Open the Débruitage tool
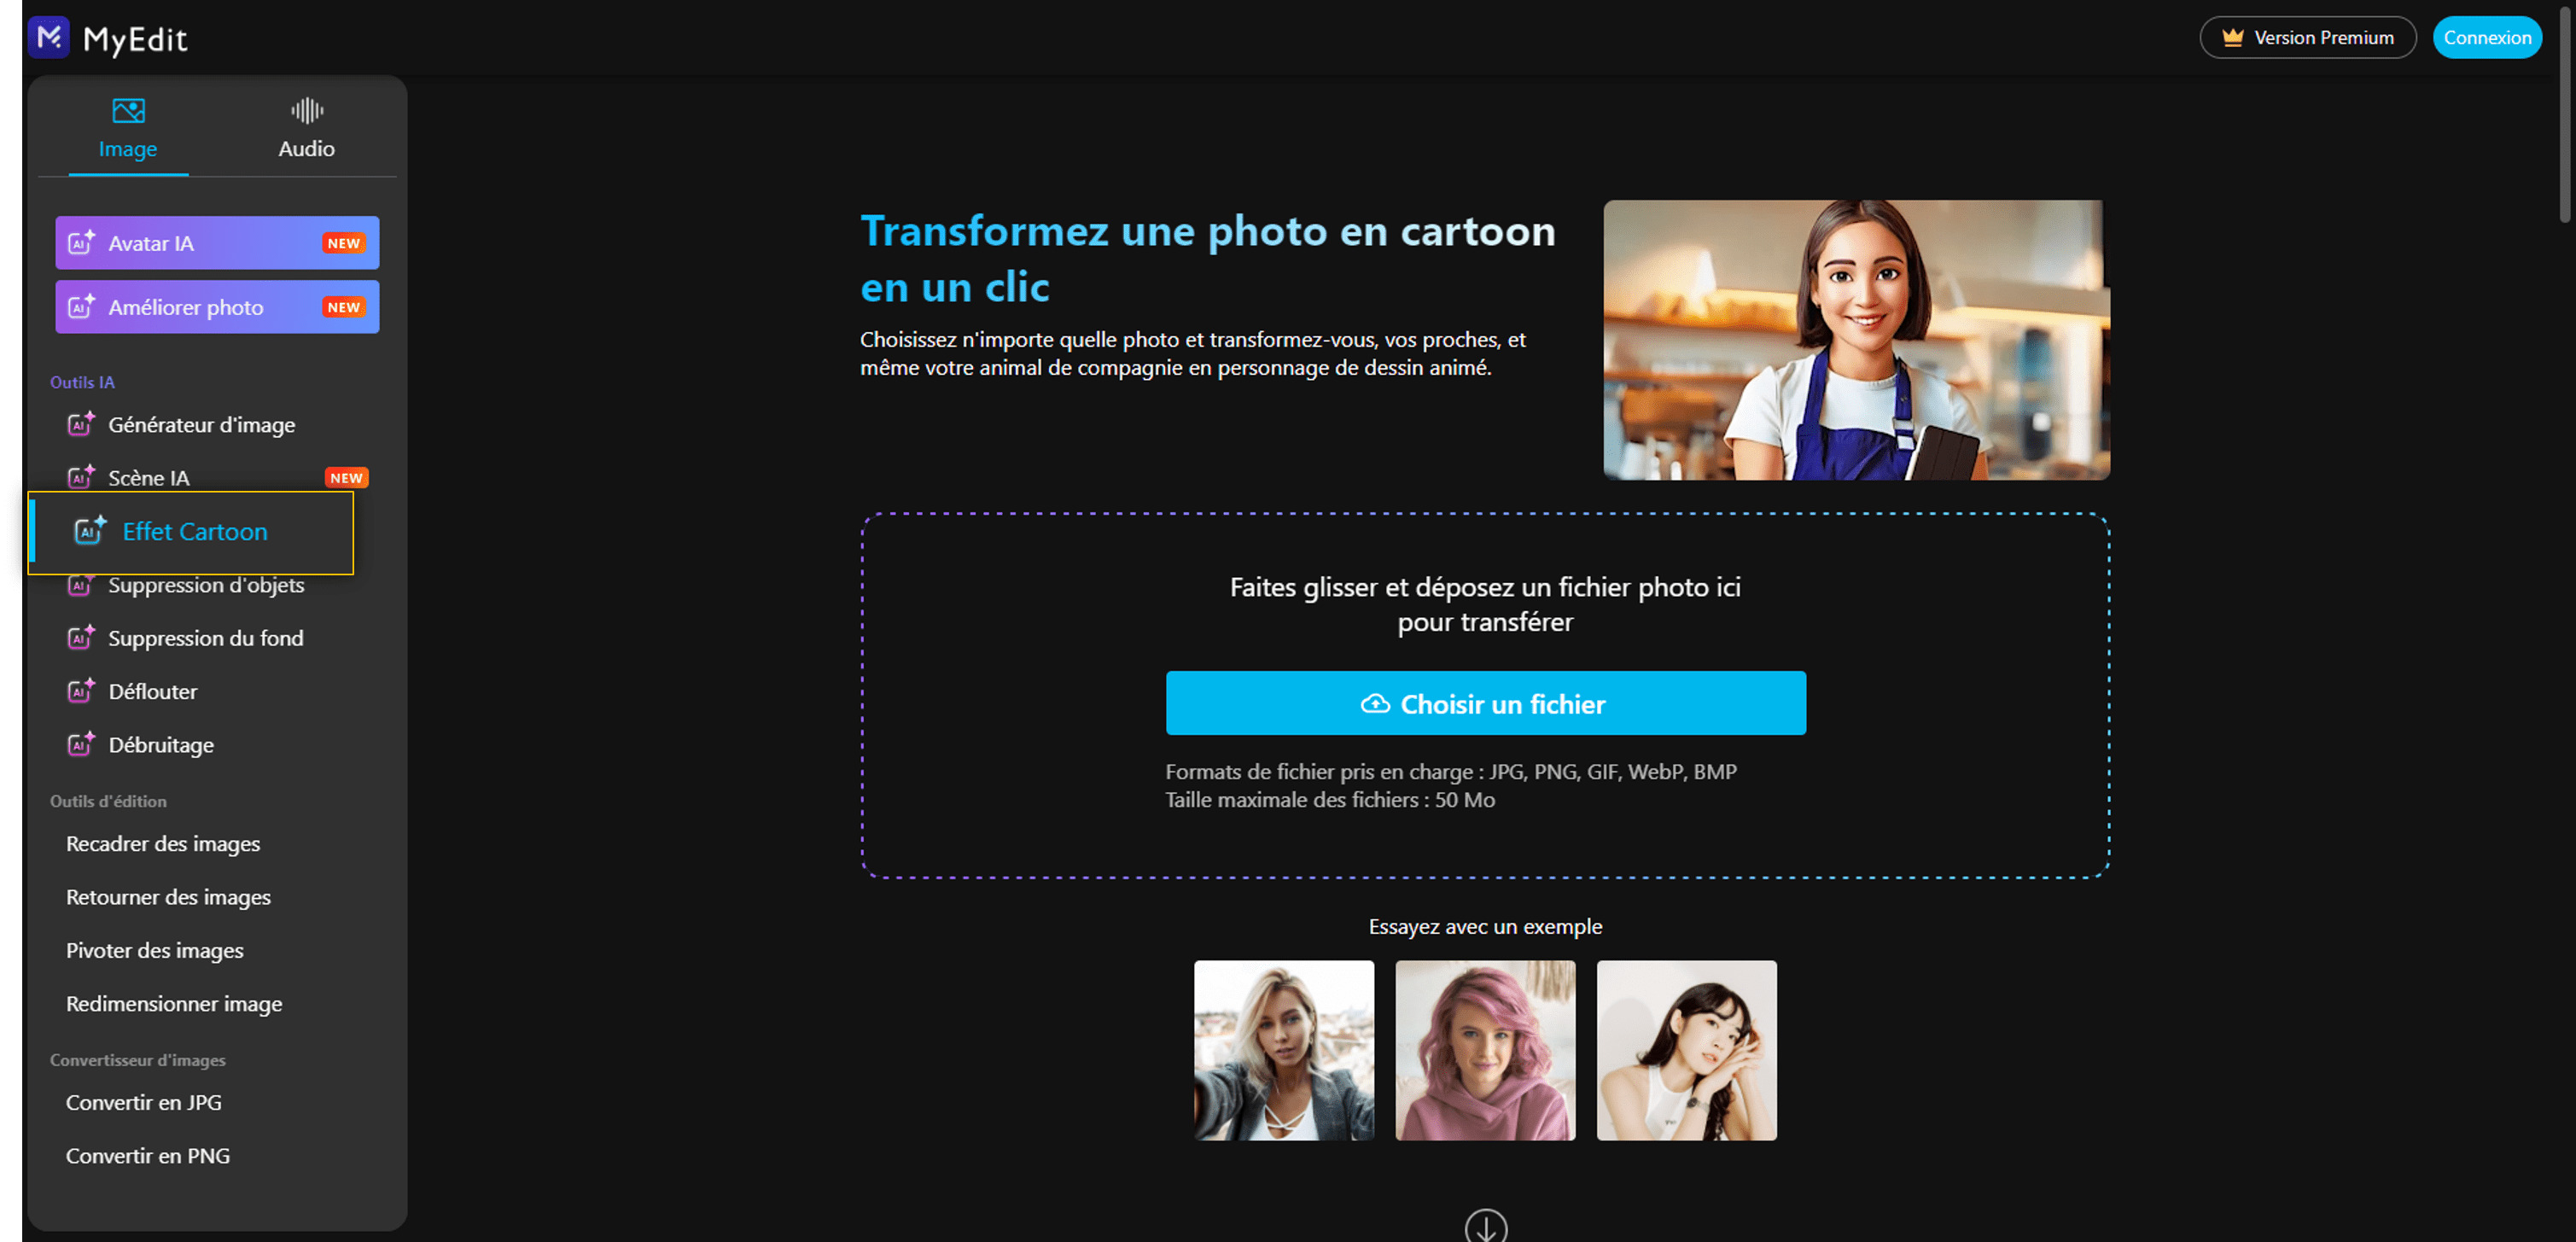Viewport: 2576px width, 1242px height. 160,744
